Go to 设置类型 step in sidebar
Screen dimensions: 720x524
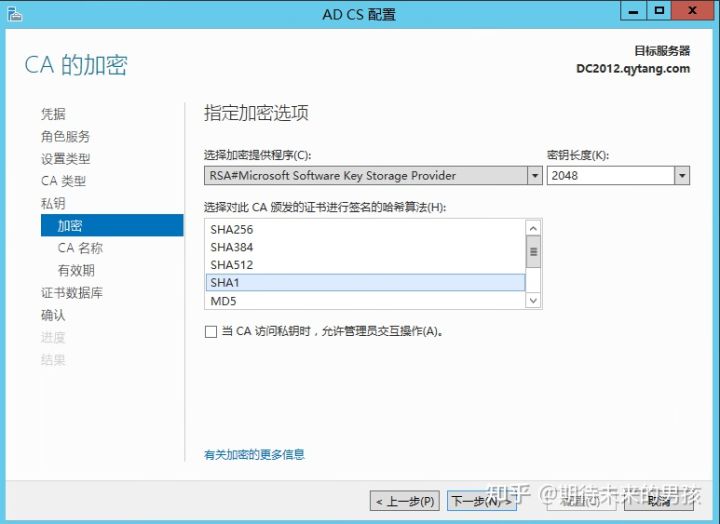(65, 158)
